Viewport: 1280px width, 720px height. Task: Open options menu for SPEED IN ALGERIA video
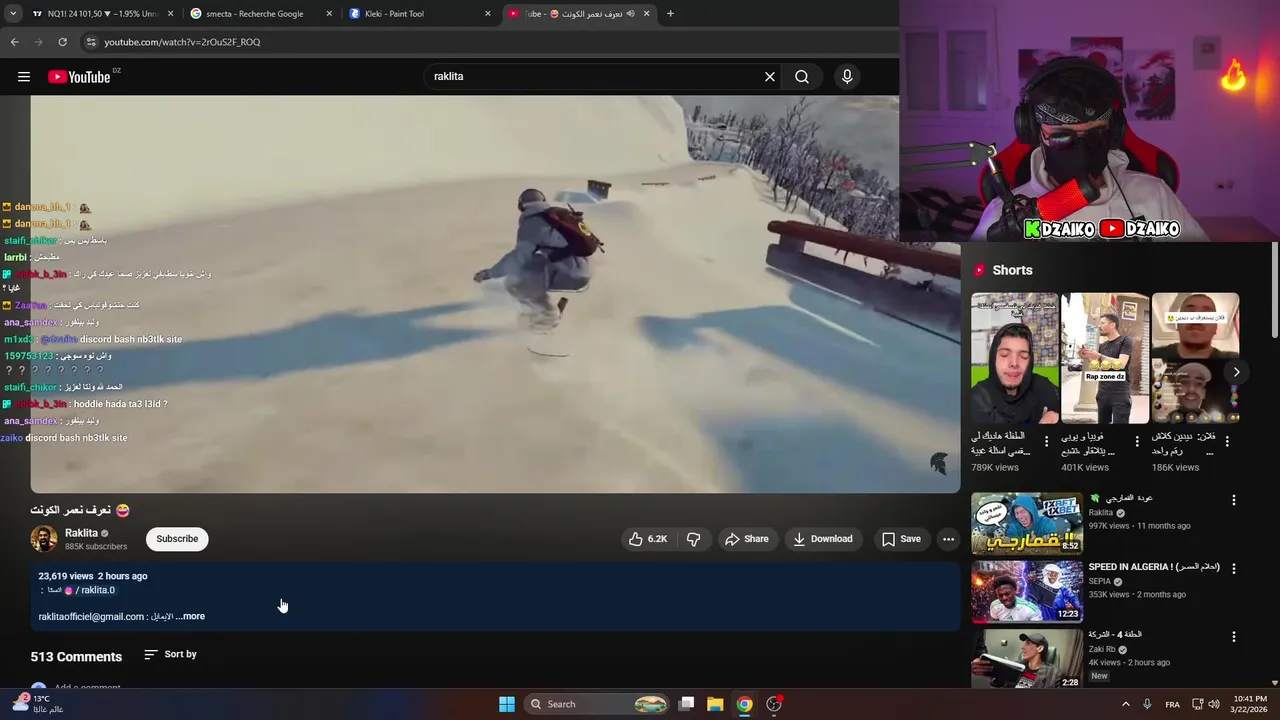pyautogui.click(x=1233, y=568)
